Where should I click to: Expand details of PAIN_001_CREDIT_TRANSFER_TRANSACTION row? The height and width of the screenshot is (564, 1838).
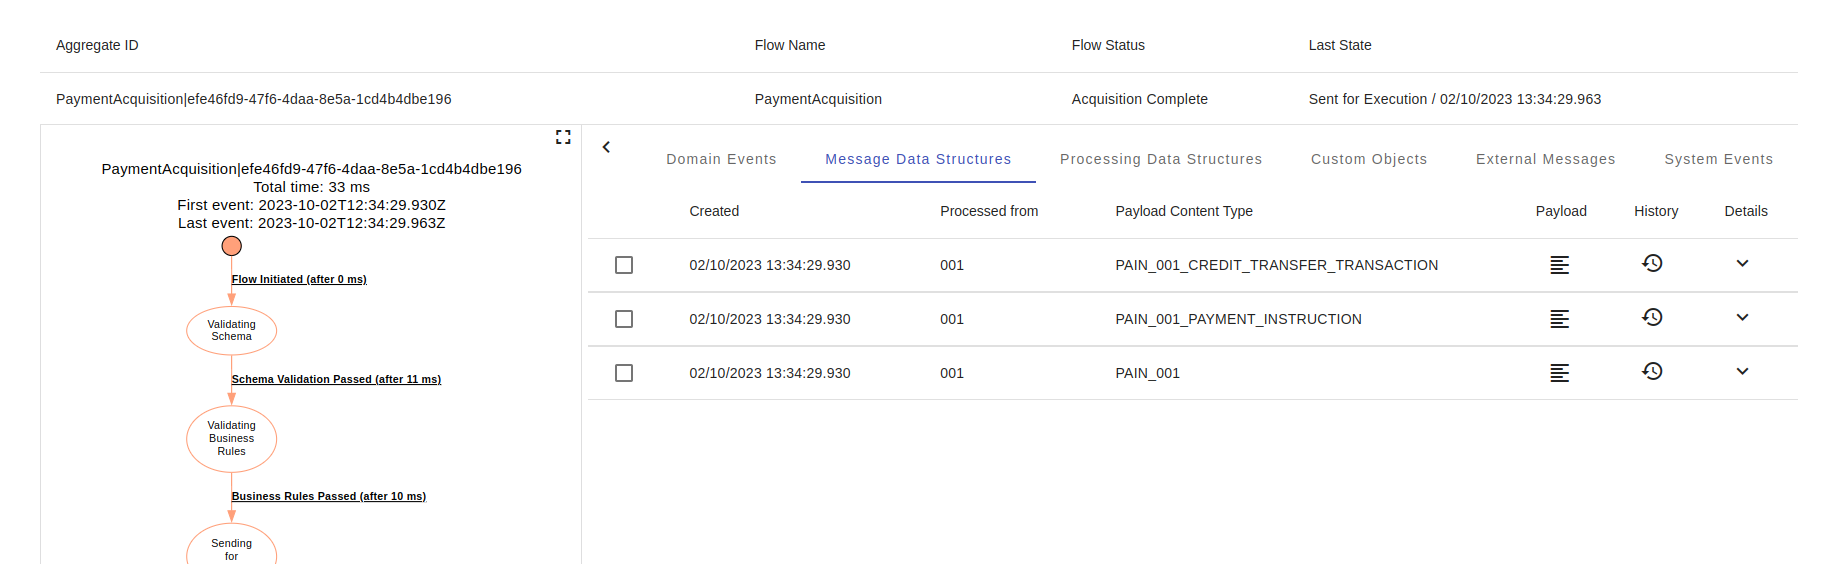click(x=1742, y=263)
